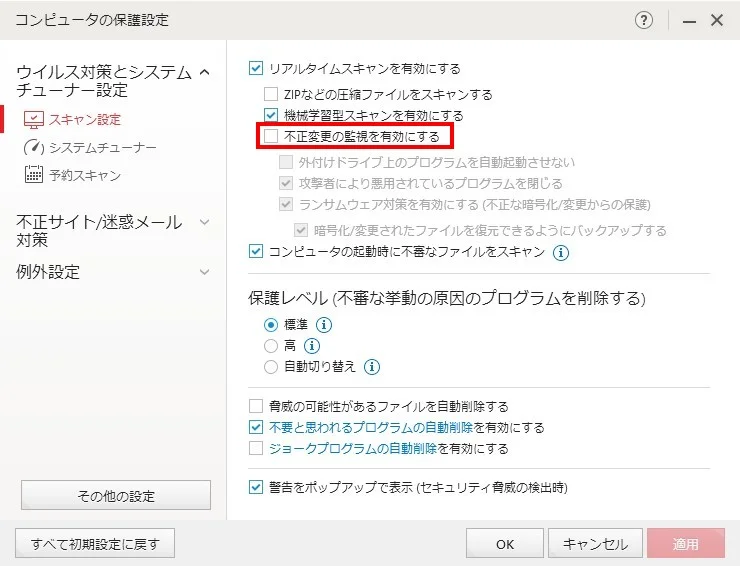Screen dimensions: 740x566
Task: Open the システムチューナー settings page
Action: 103,148
